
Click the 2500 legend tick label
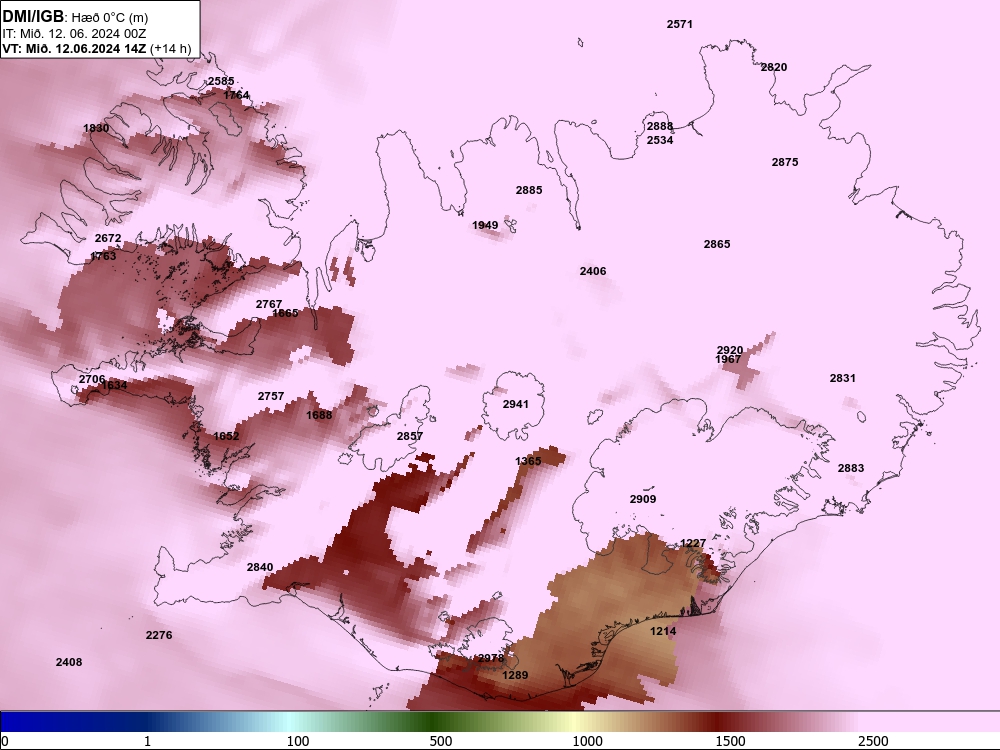tap(873, 741)
